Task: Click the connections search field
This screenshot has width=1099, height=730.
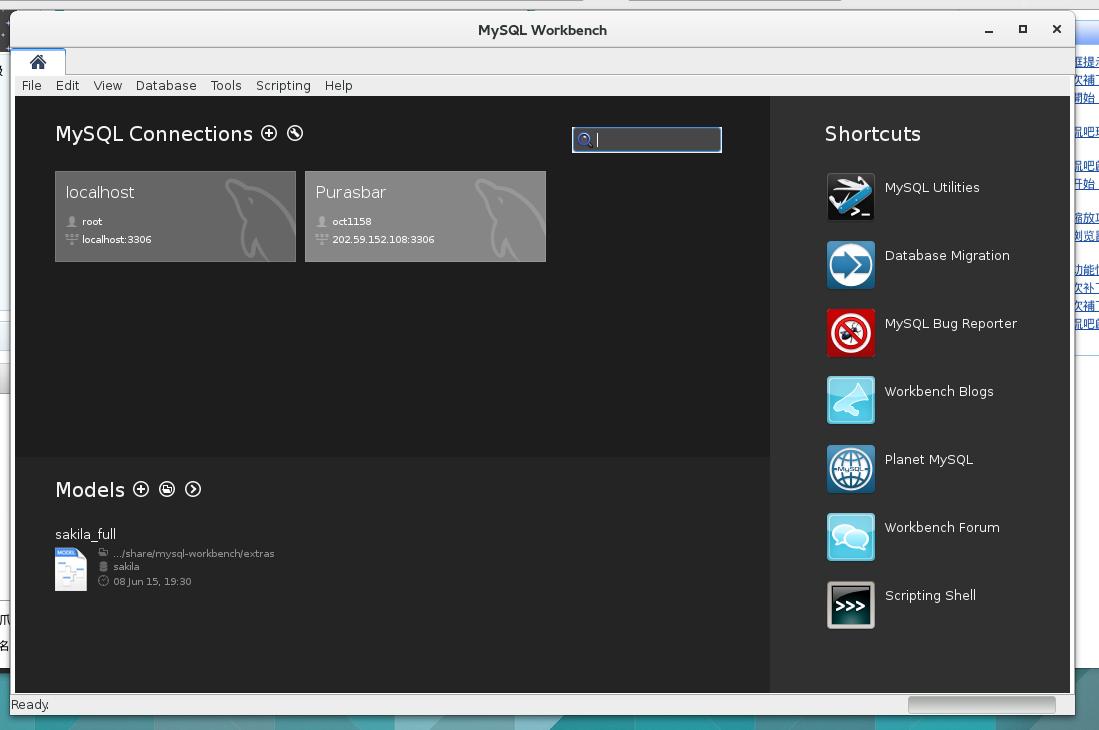Action: (x=646, y=139)
